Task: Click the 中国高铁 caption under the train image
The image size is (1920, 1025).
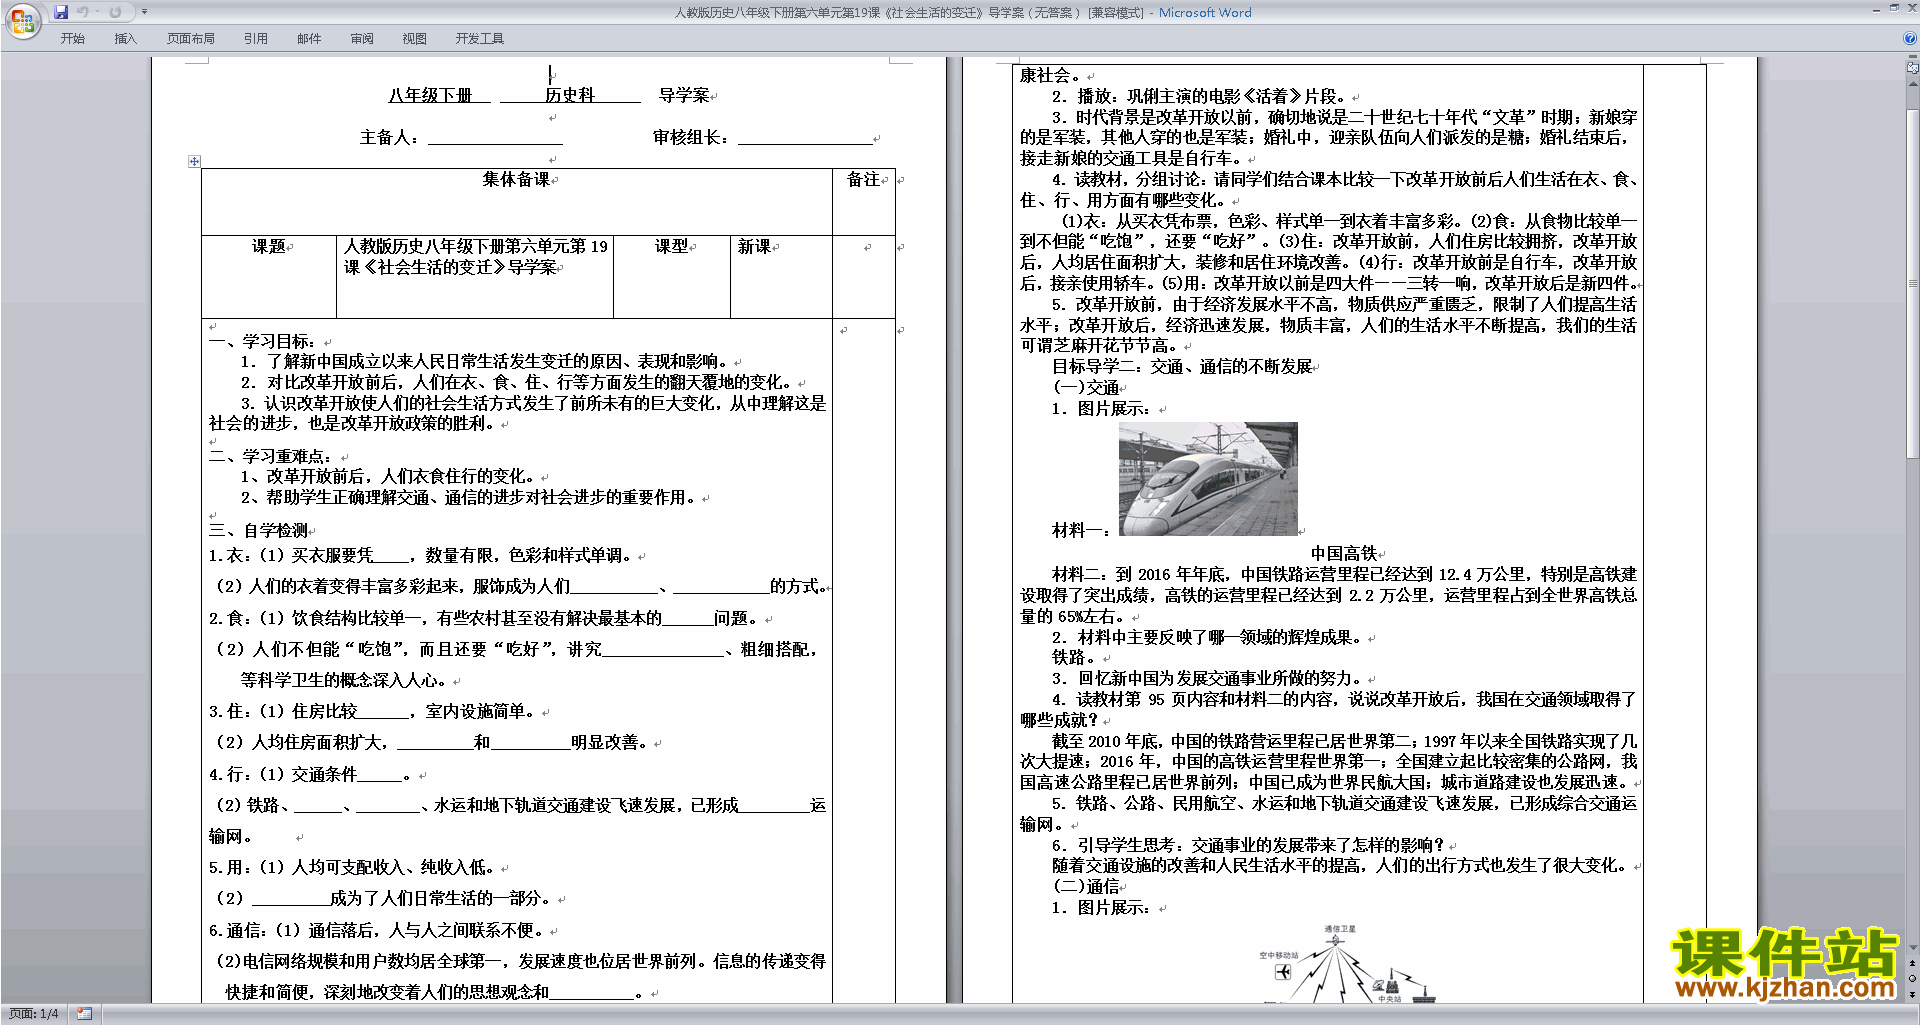Action: click(1344, 553)
